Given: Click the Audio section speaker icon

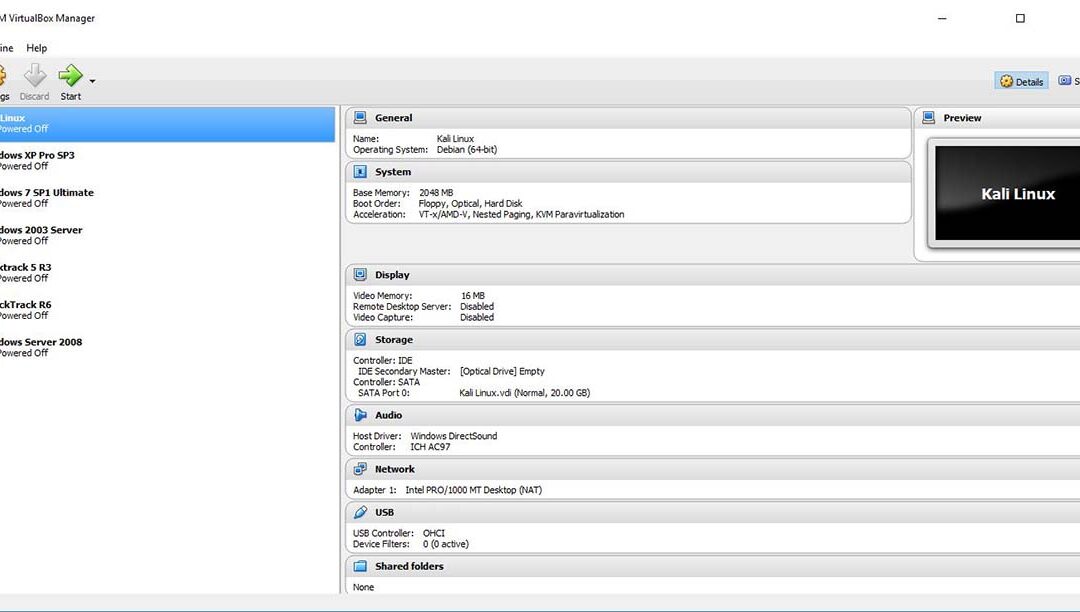Looking at the screenshot, I should 360,415.
